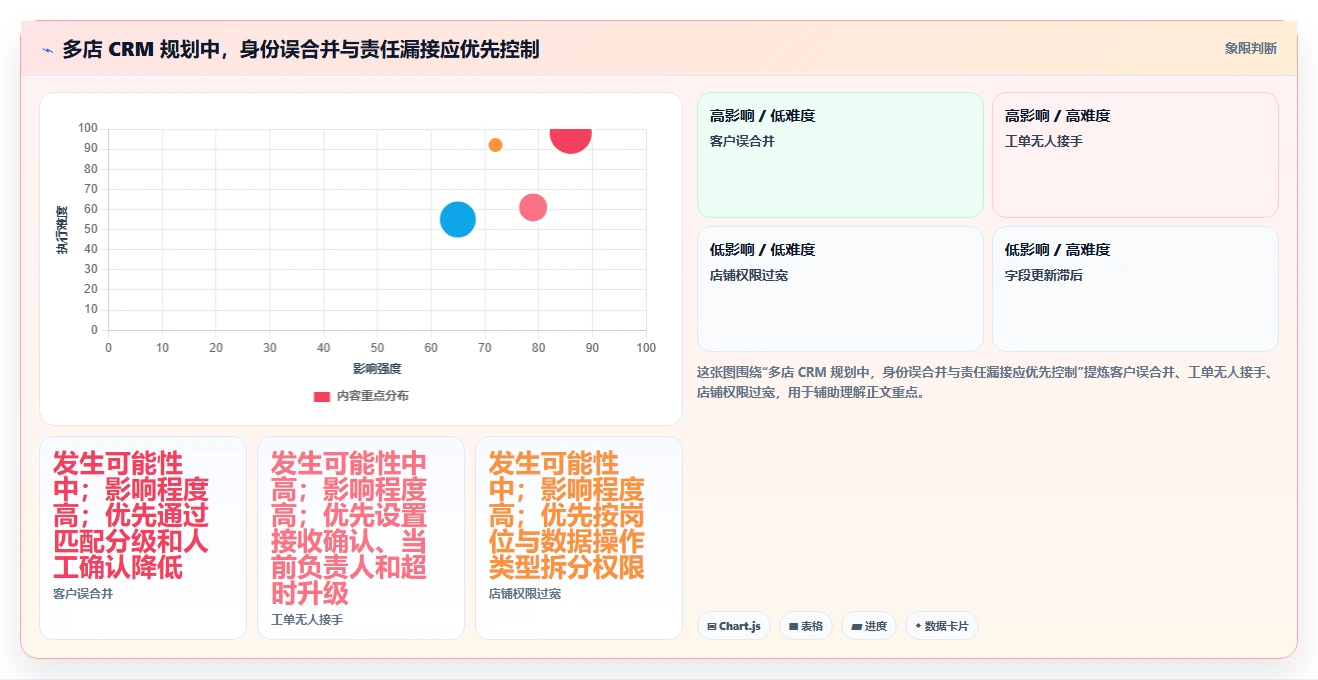Click the 执行难度 y-axis label
The height and width of the screenshot is (680, 1318).
pos(62,230)
